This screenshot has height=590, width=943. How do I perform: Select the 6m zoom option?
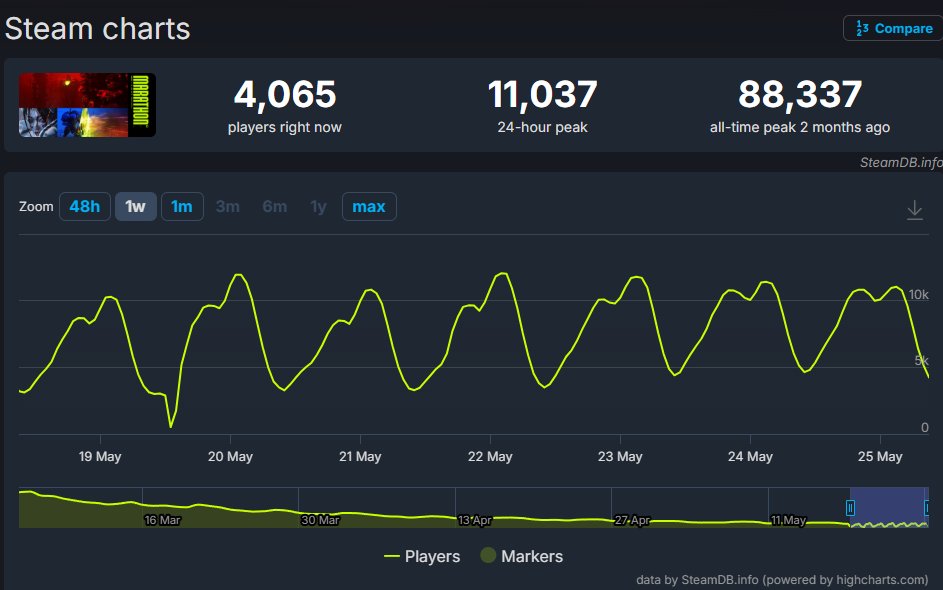tap(274, 206)
